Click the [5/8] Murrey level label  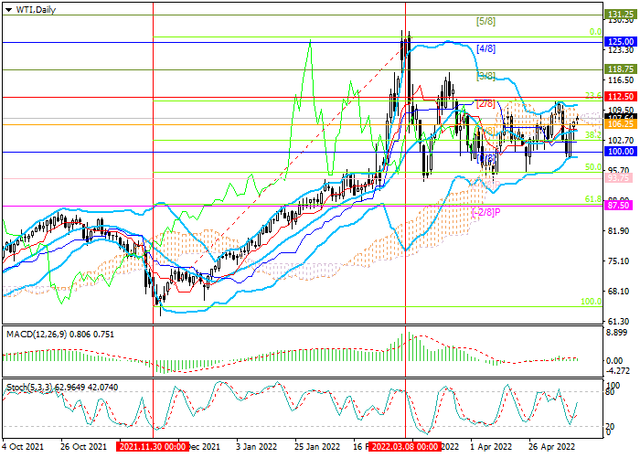[x=486, y=21]
